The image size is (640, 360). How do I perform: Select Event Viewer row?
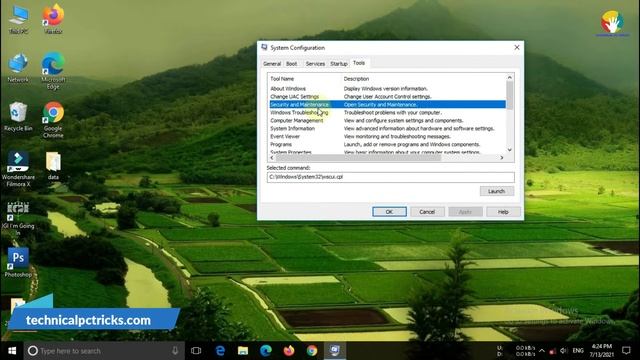click(x=387, y=136)
